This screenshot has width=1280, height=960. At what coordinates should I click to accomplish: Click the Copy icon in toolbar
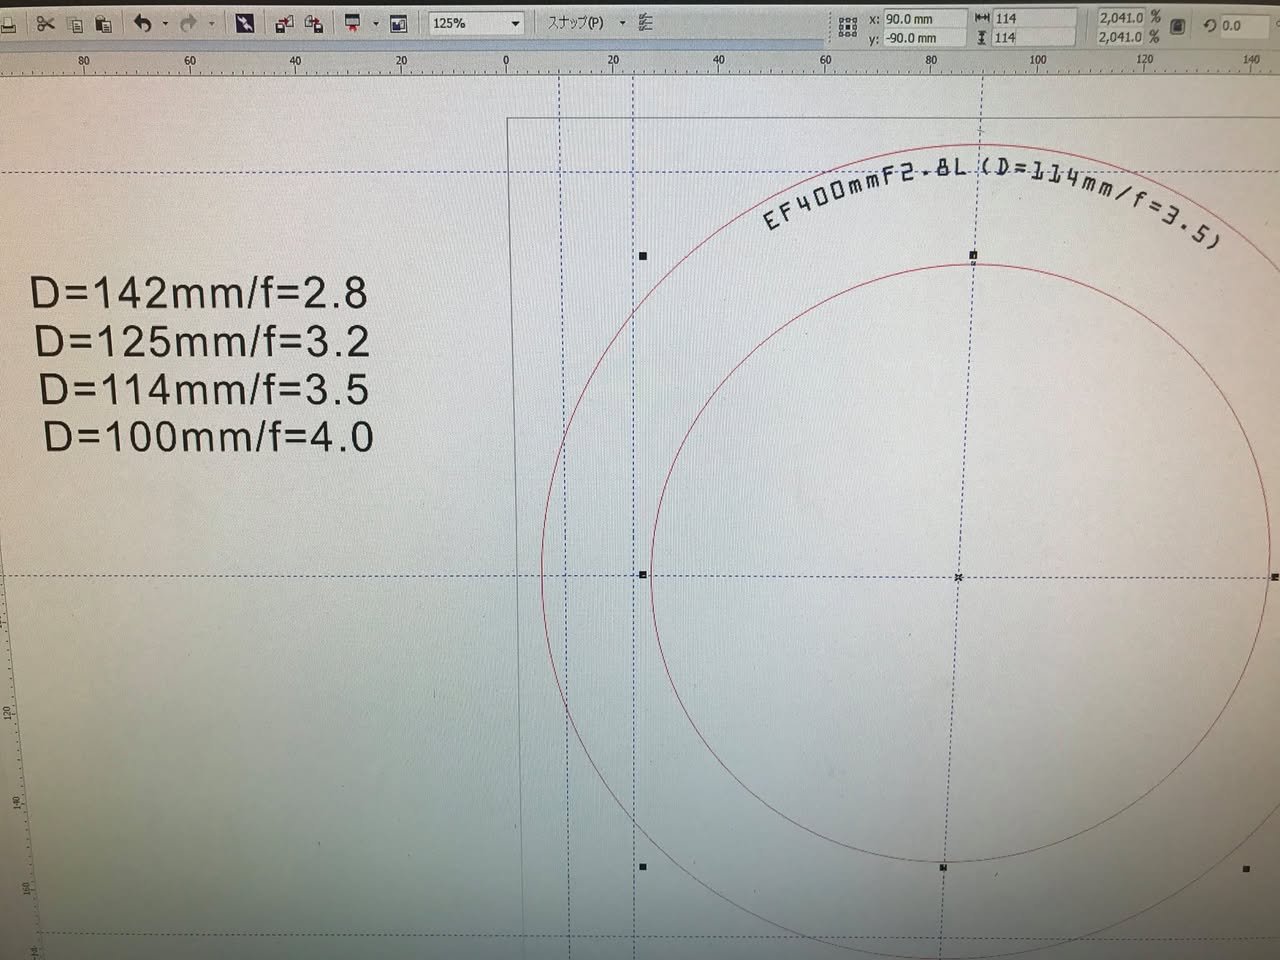[75, 25]
